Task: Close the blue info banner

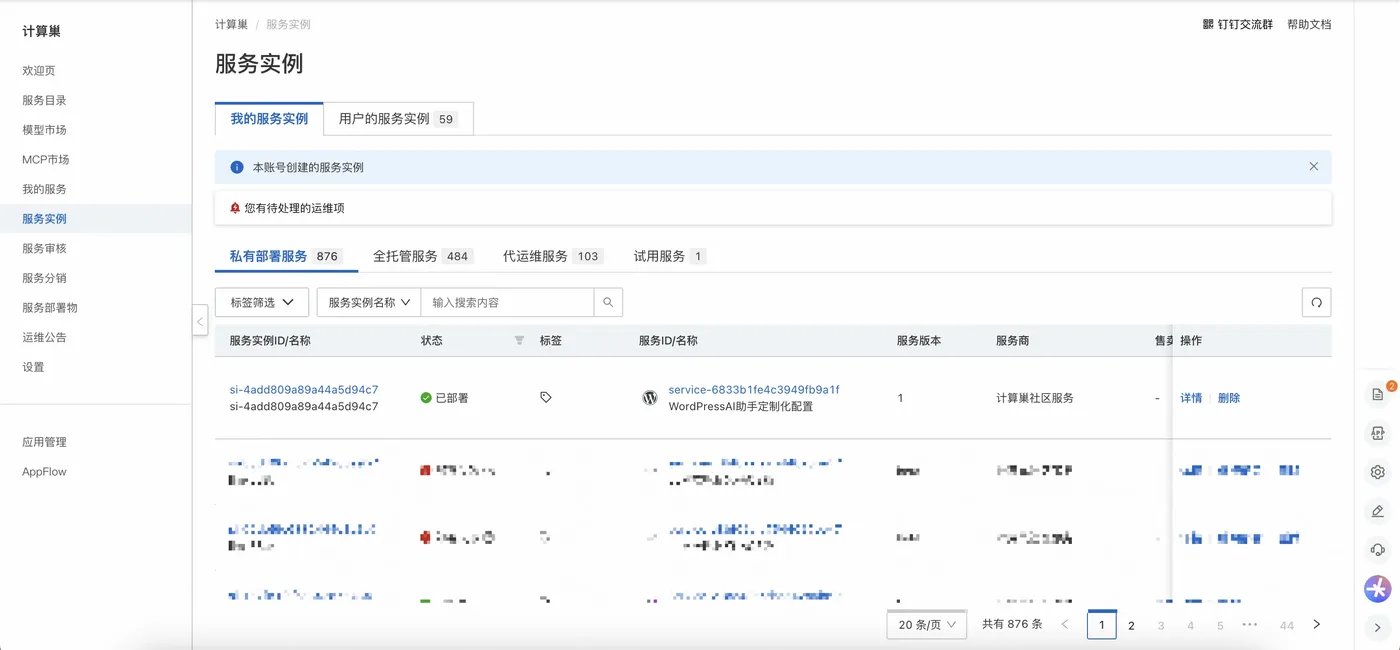Action: pos(1314,167)
